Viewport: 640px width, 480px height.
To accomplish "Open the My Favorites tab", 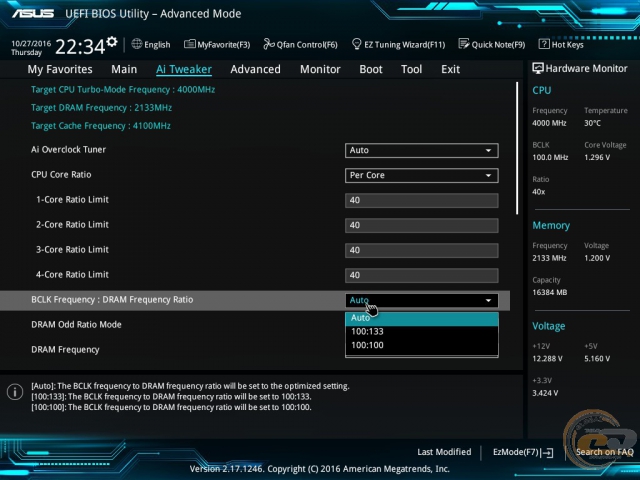I will coord(60,69).
